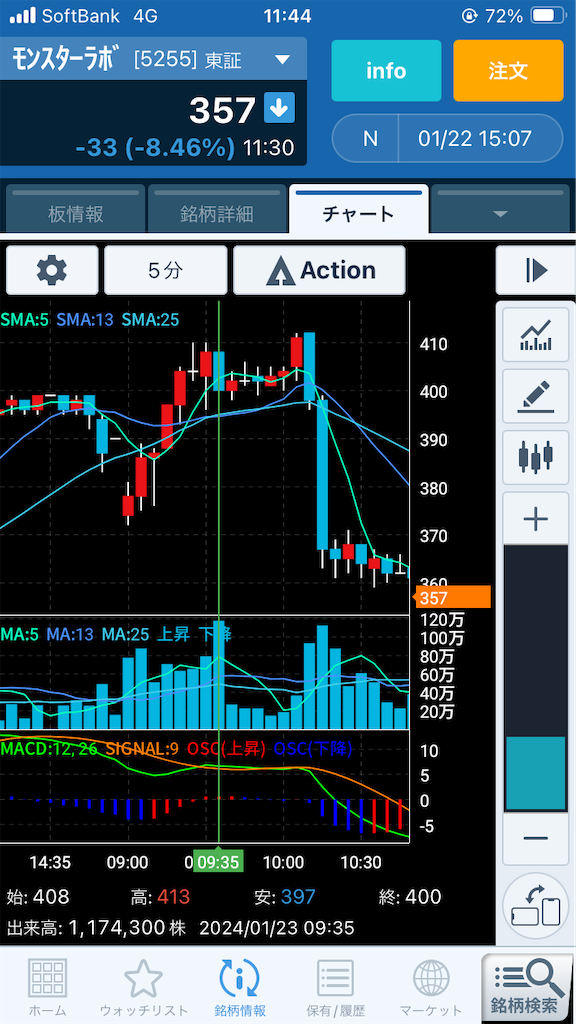The height and width of the screenshot is (1024, 576).
Task: Expand the stock selector dropdown arrow
Action: (282, 61)
